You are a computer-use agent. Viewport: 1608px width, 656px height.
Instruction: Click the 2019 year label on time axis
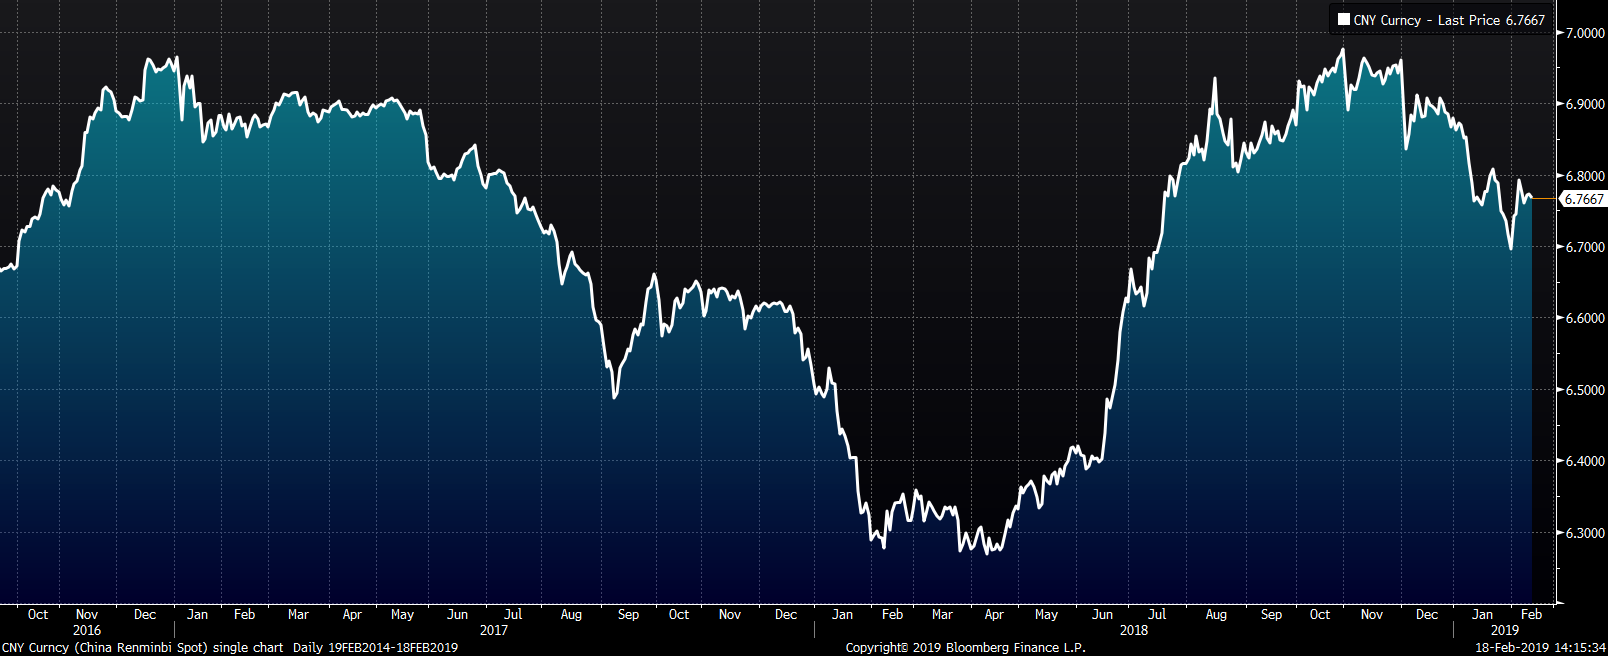(x=1505, y=630)
